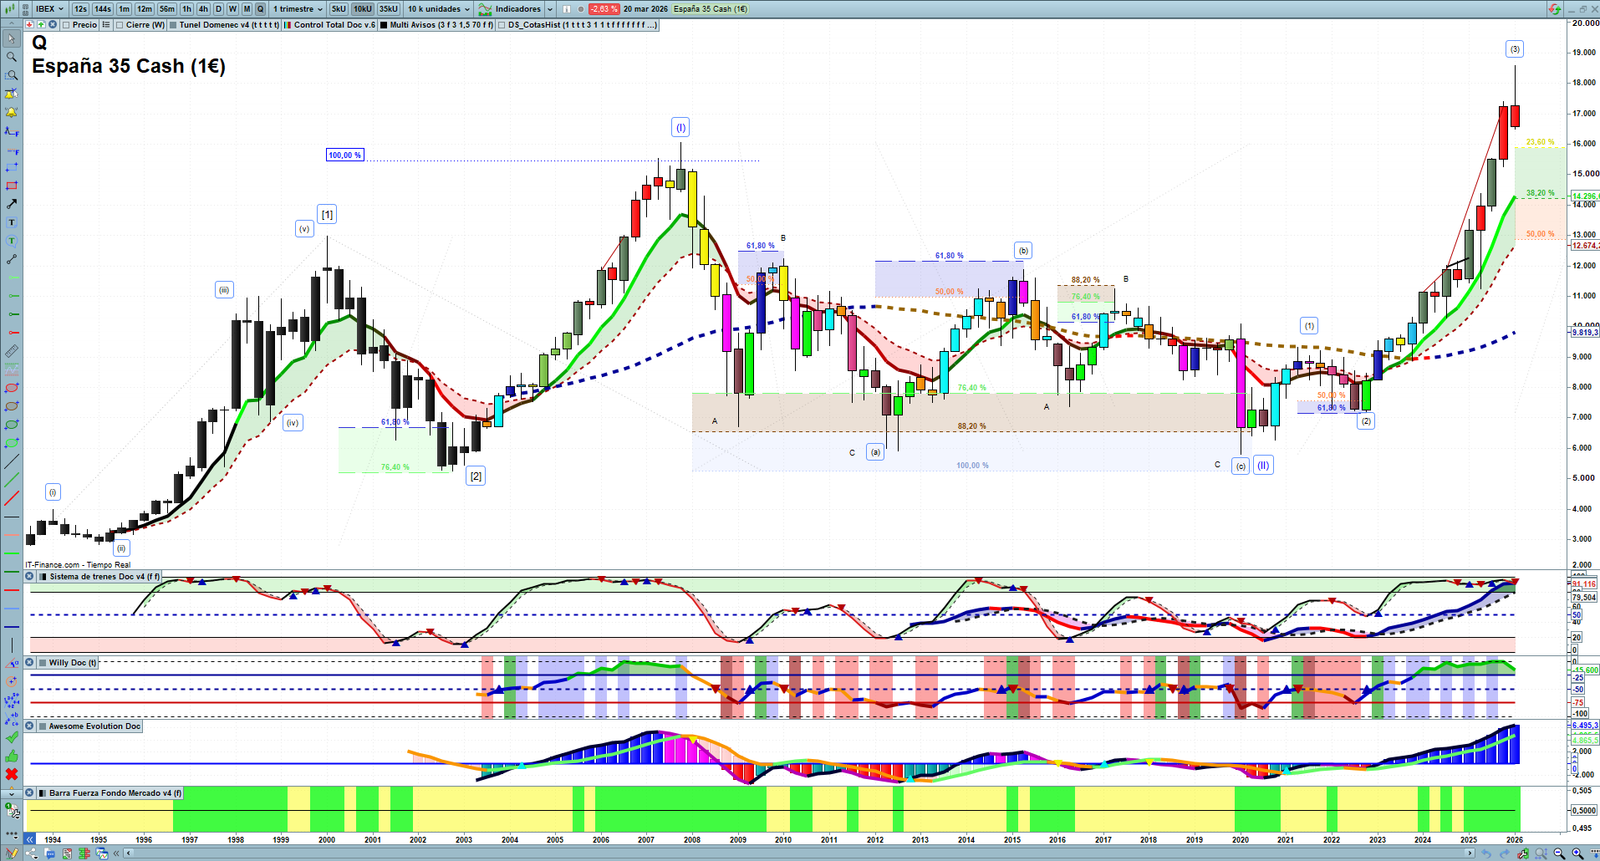Open the 10 k unidades dropdown
Screen dimensions: 1600x861
tap(438, 9)
